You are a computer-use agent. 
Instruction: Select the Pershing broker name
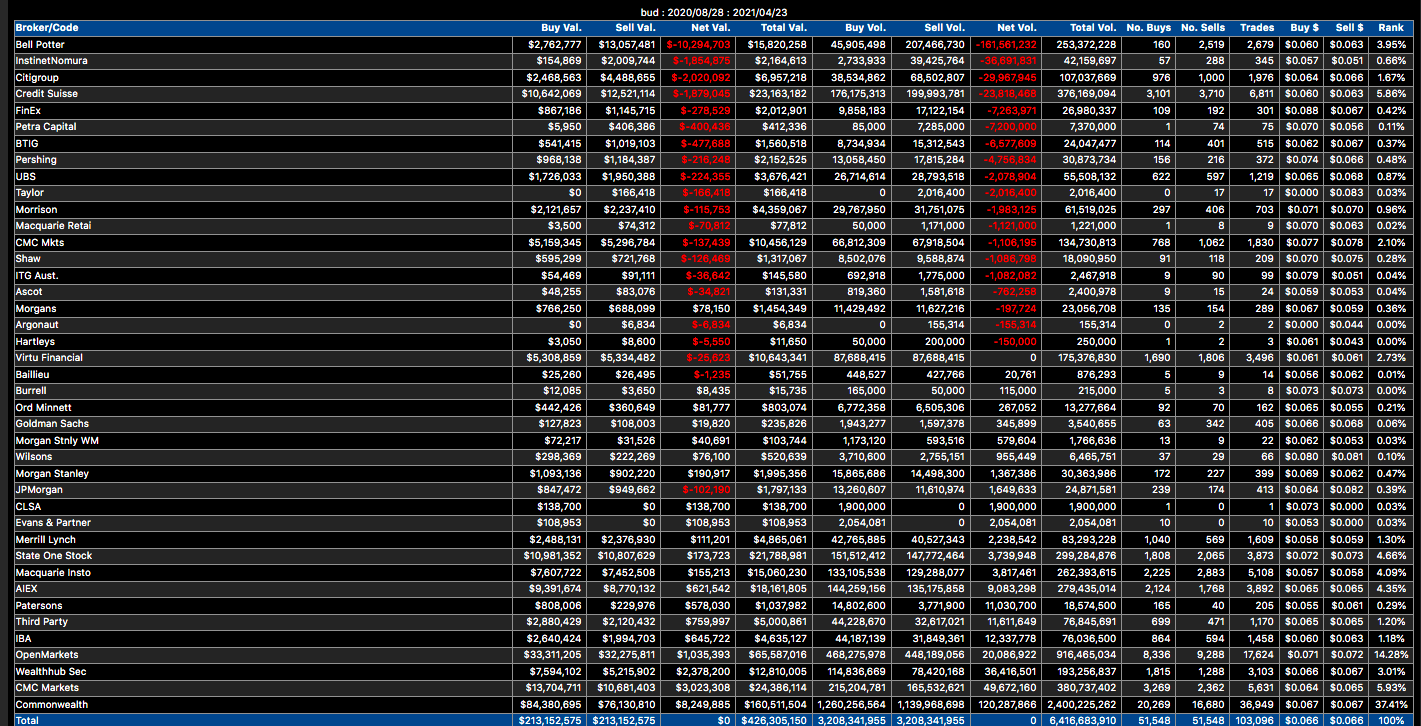[x=36, y=160]
